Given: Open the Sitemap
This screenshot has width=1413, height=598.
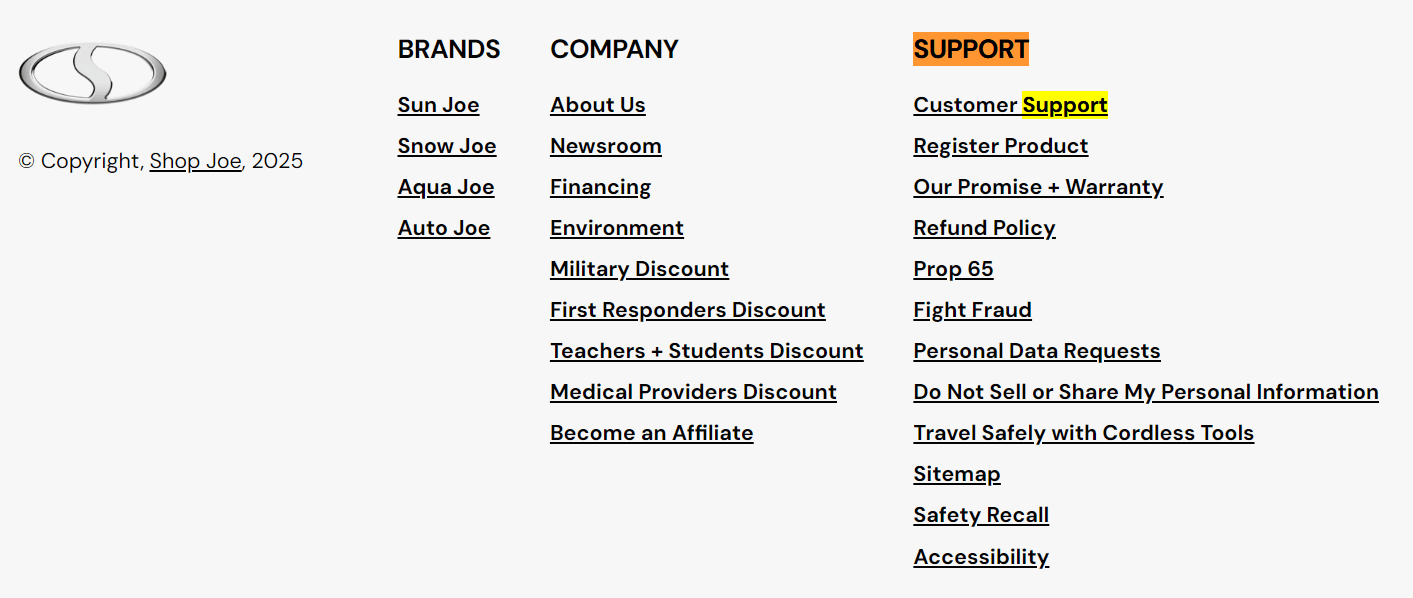Looking at the screenshot, I should 956,473.
